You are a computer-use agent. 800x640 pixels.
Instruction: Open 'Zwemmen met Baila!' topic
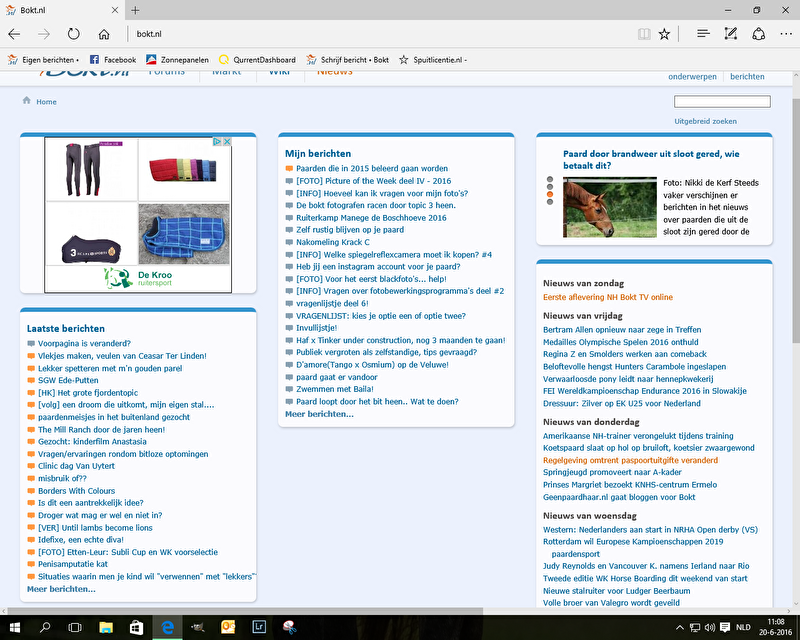(x=335, y=389)
